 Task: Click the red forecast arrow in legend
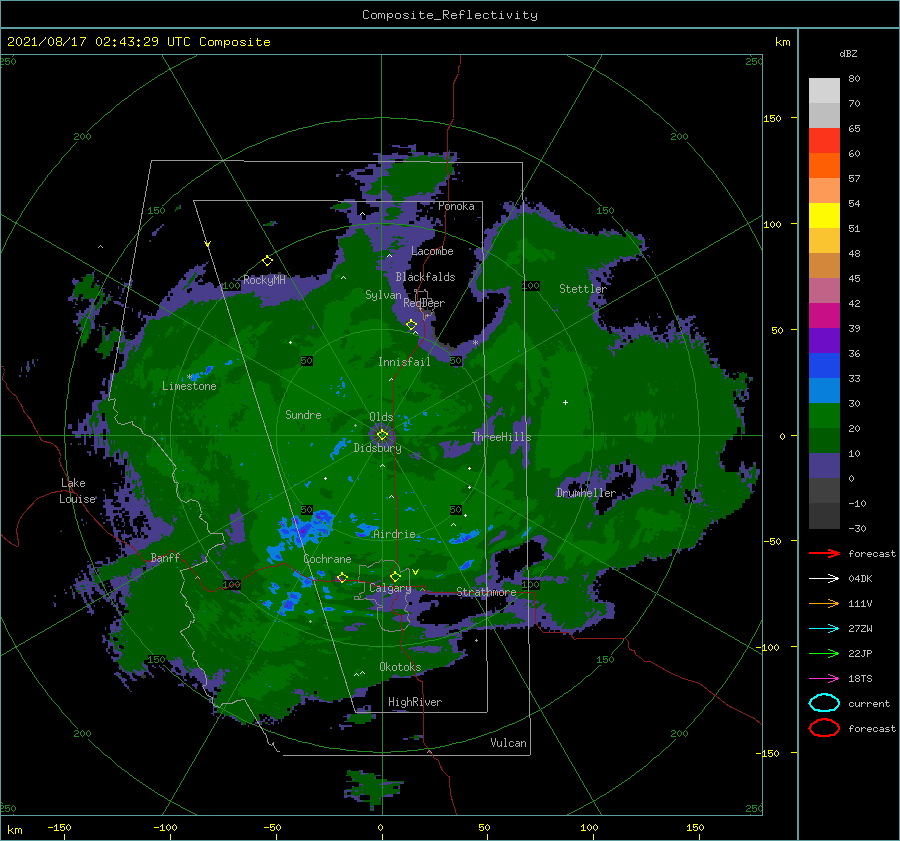[824, 553]
